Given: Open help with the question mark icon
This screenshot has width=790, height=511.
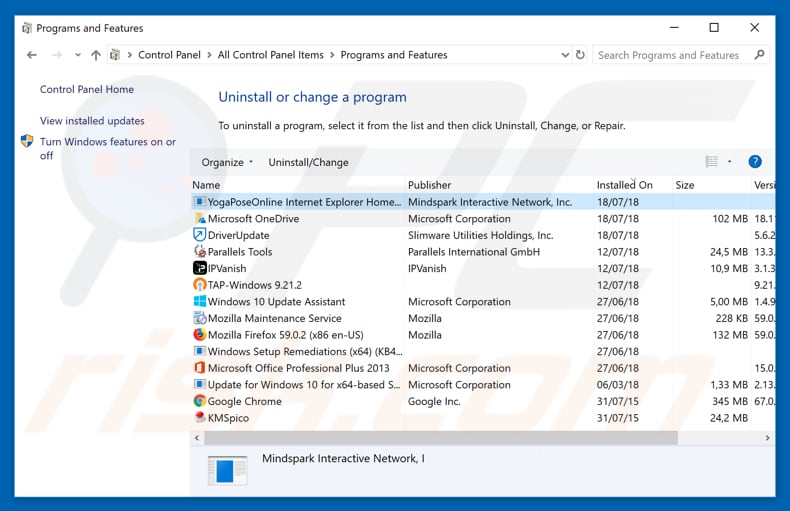Looking at the screenshot, I should 755,162.
